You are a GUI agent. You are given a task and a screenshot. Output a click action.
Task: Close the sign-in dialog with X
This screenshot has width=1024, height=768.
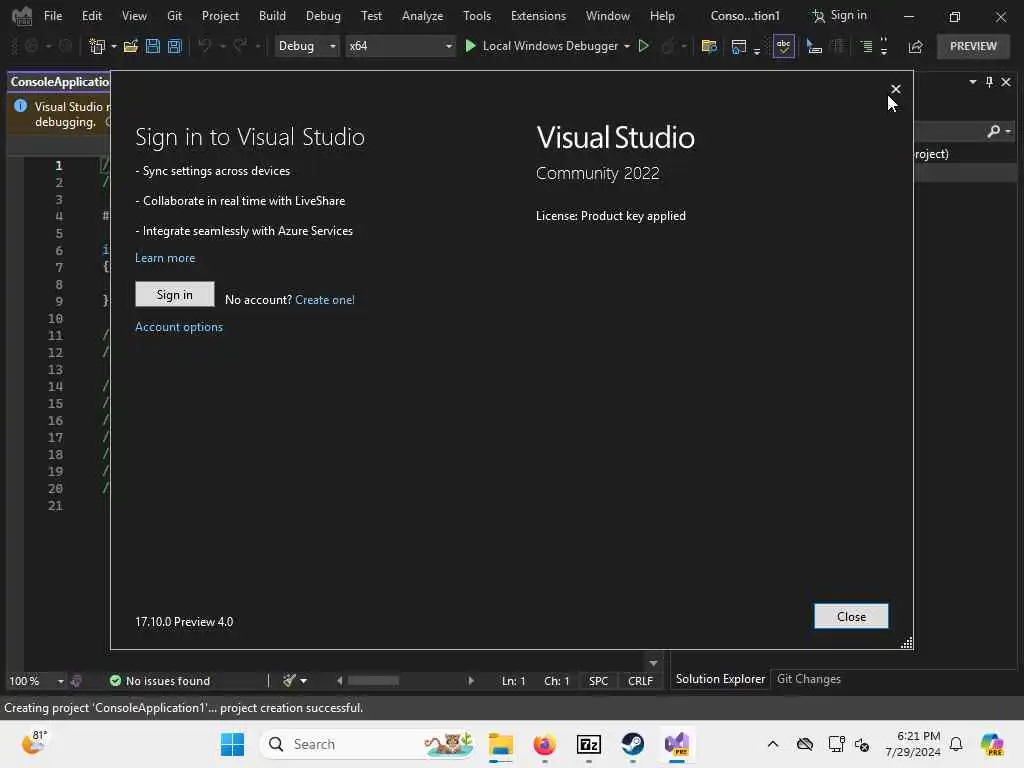click(x=895, y=89)
